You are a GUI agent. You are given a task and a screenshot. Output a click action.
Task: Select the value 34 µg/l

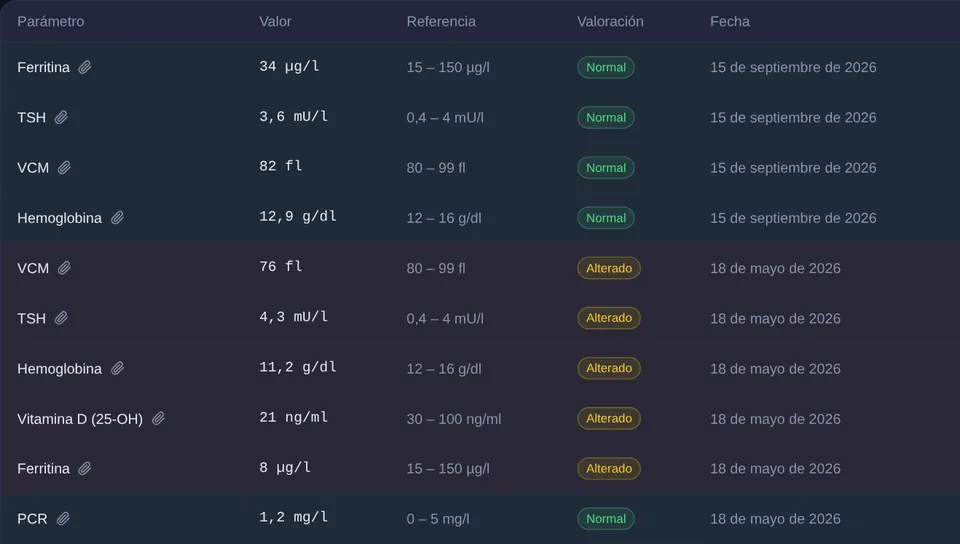pyautogui.click(x=289, y=67)
